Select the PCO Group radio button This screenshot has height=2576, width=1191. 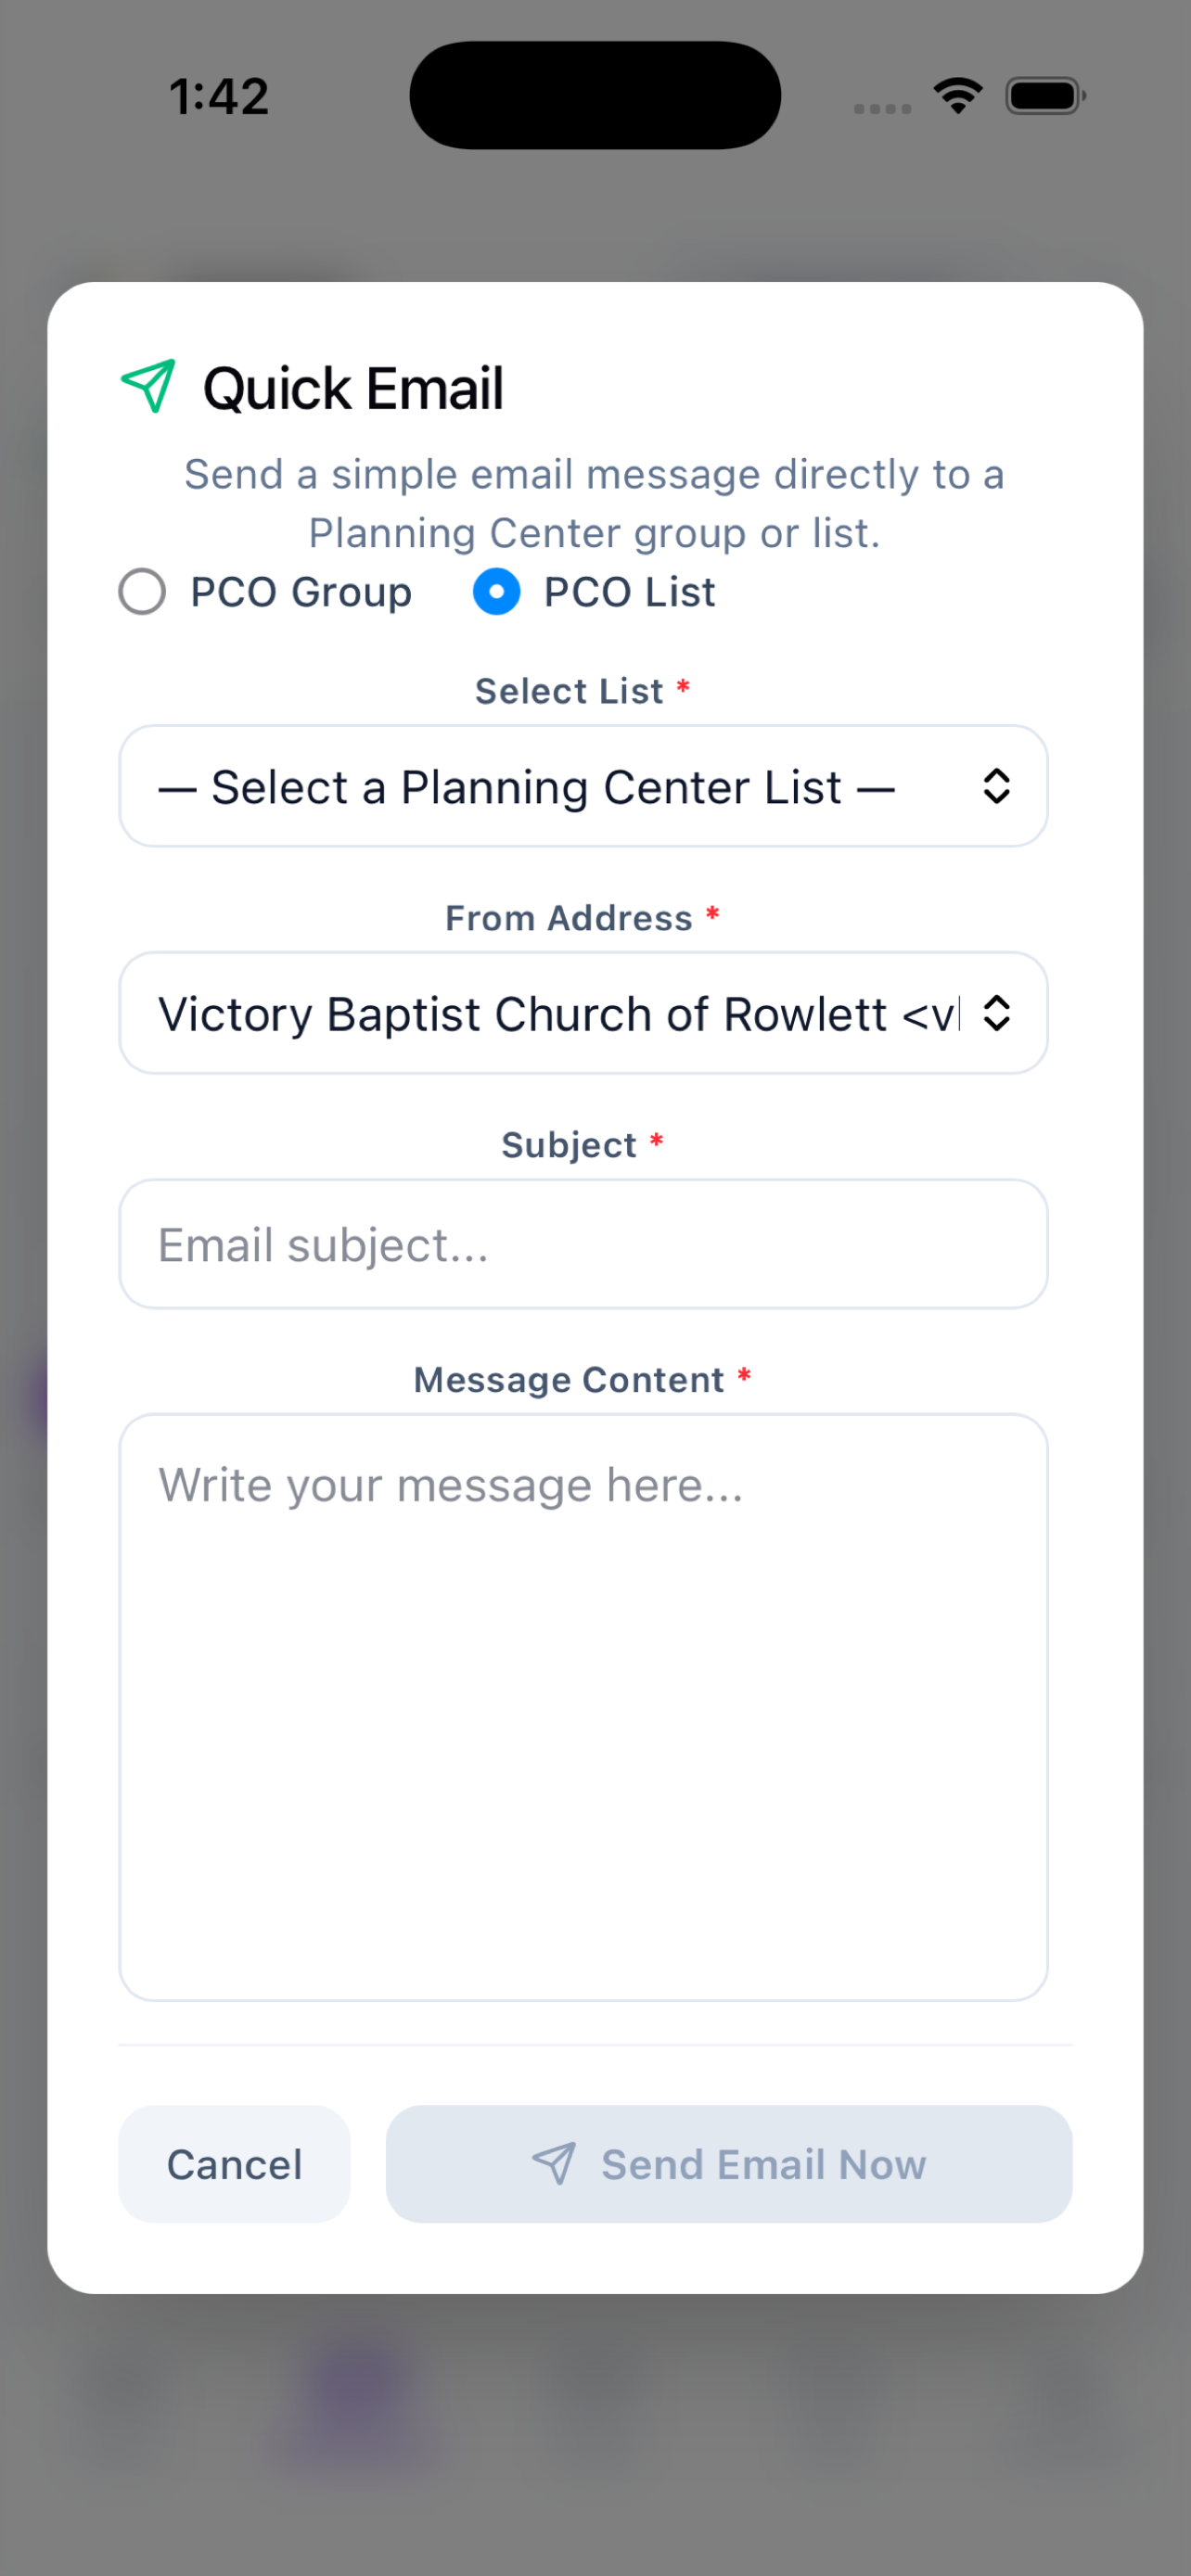pos(142,592)
